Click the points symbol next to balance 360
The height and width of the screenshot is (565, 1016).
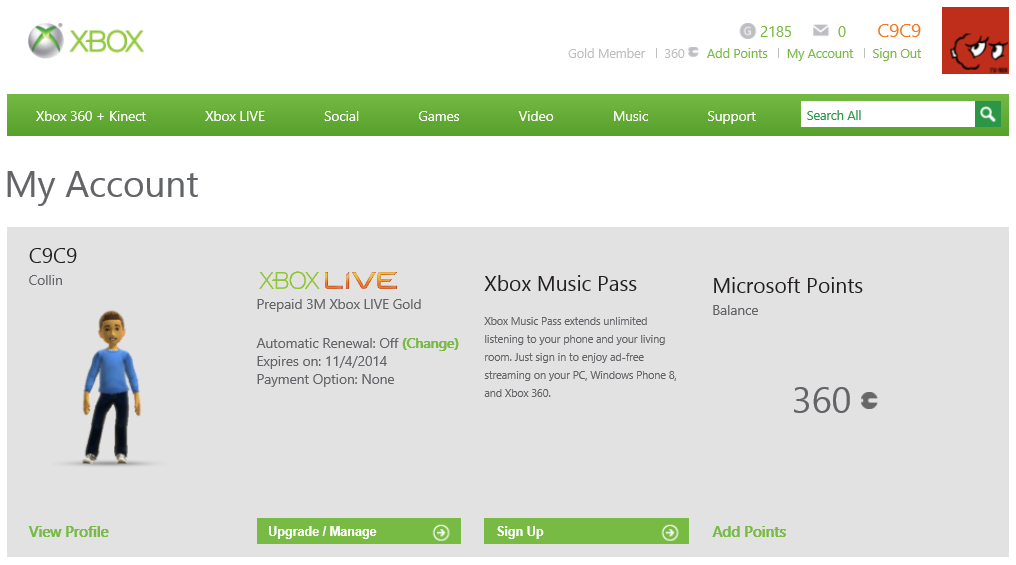(869, 400)
